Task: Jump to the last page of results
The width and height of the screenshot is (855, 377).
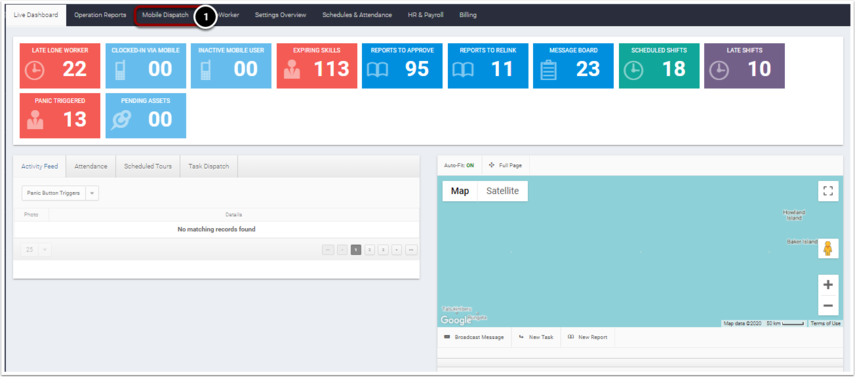Action: pos(411,250)
